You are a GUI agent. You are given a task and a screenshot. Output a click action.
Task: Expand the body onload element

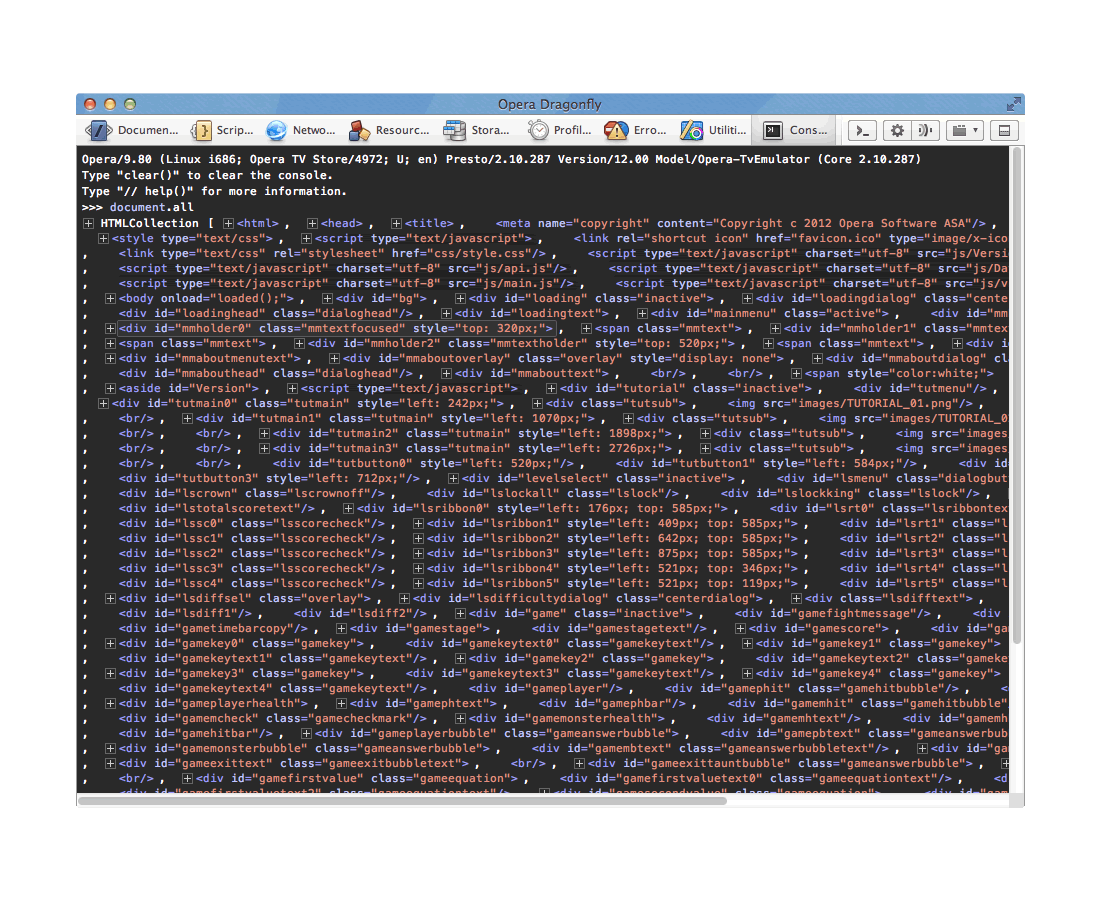[x=111, y=298]
